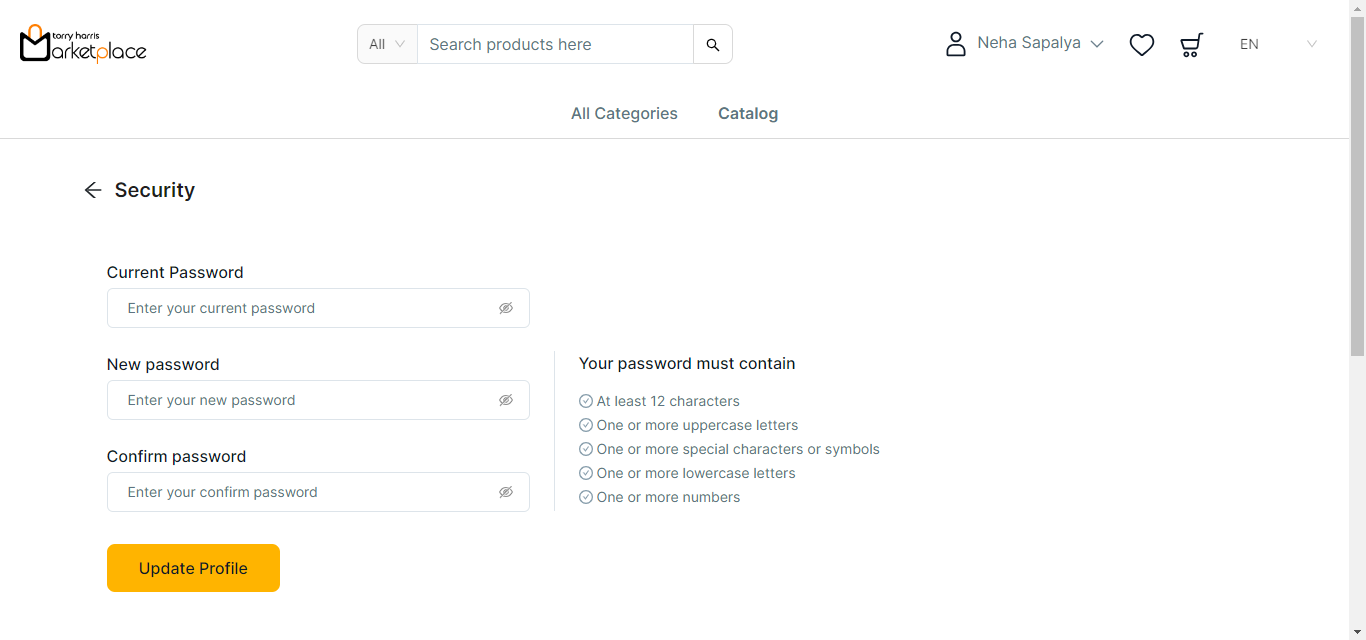This screenshot has height=640, width=1366.
Task: Click the Torry Harris Marketplace logo
Action: (83, 44)
